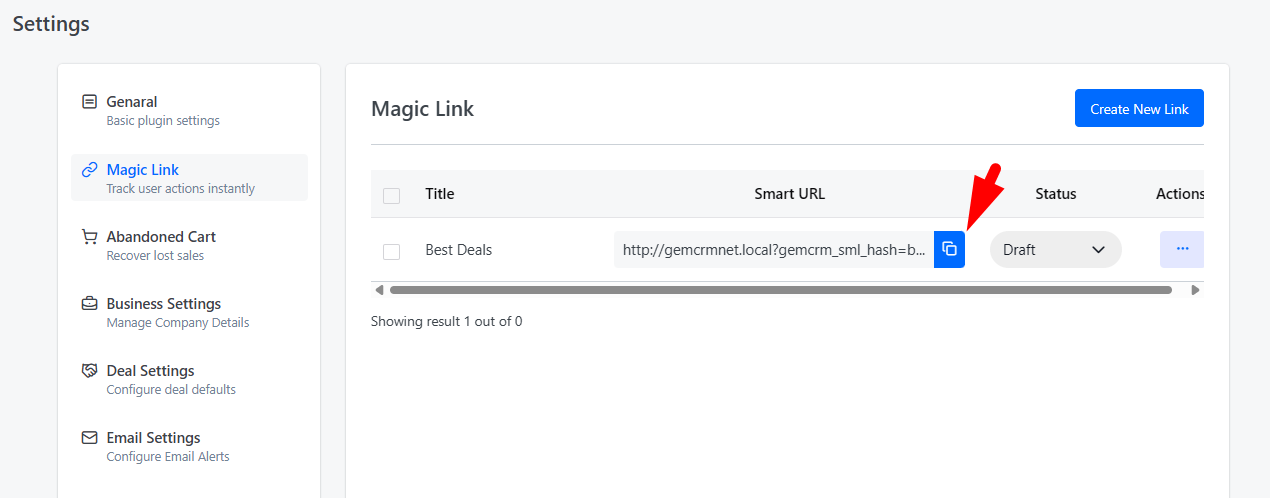Open the Deal Settings tab

(189, 379)
